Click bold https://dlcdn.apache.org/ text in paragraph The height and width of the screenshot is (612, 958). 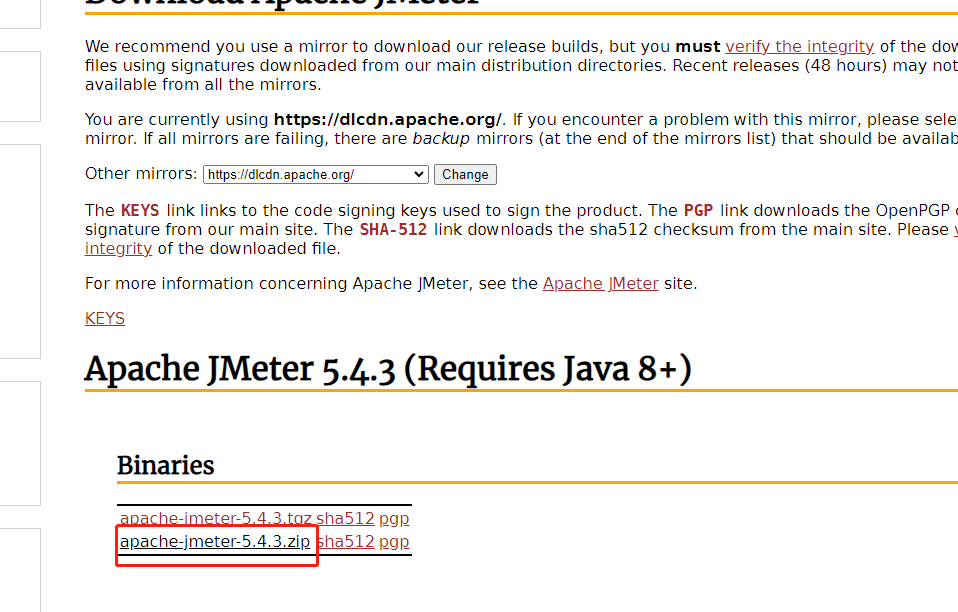(387, 119)
